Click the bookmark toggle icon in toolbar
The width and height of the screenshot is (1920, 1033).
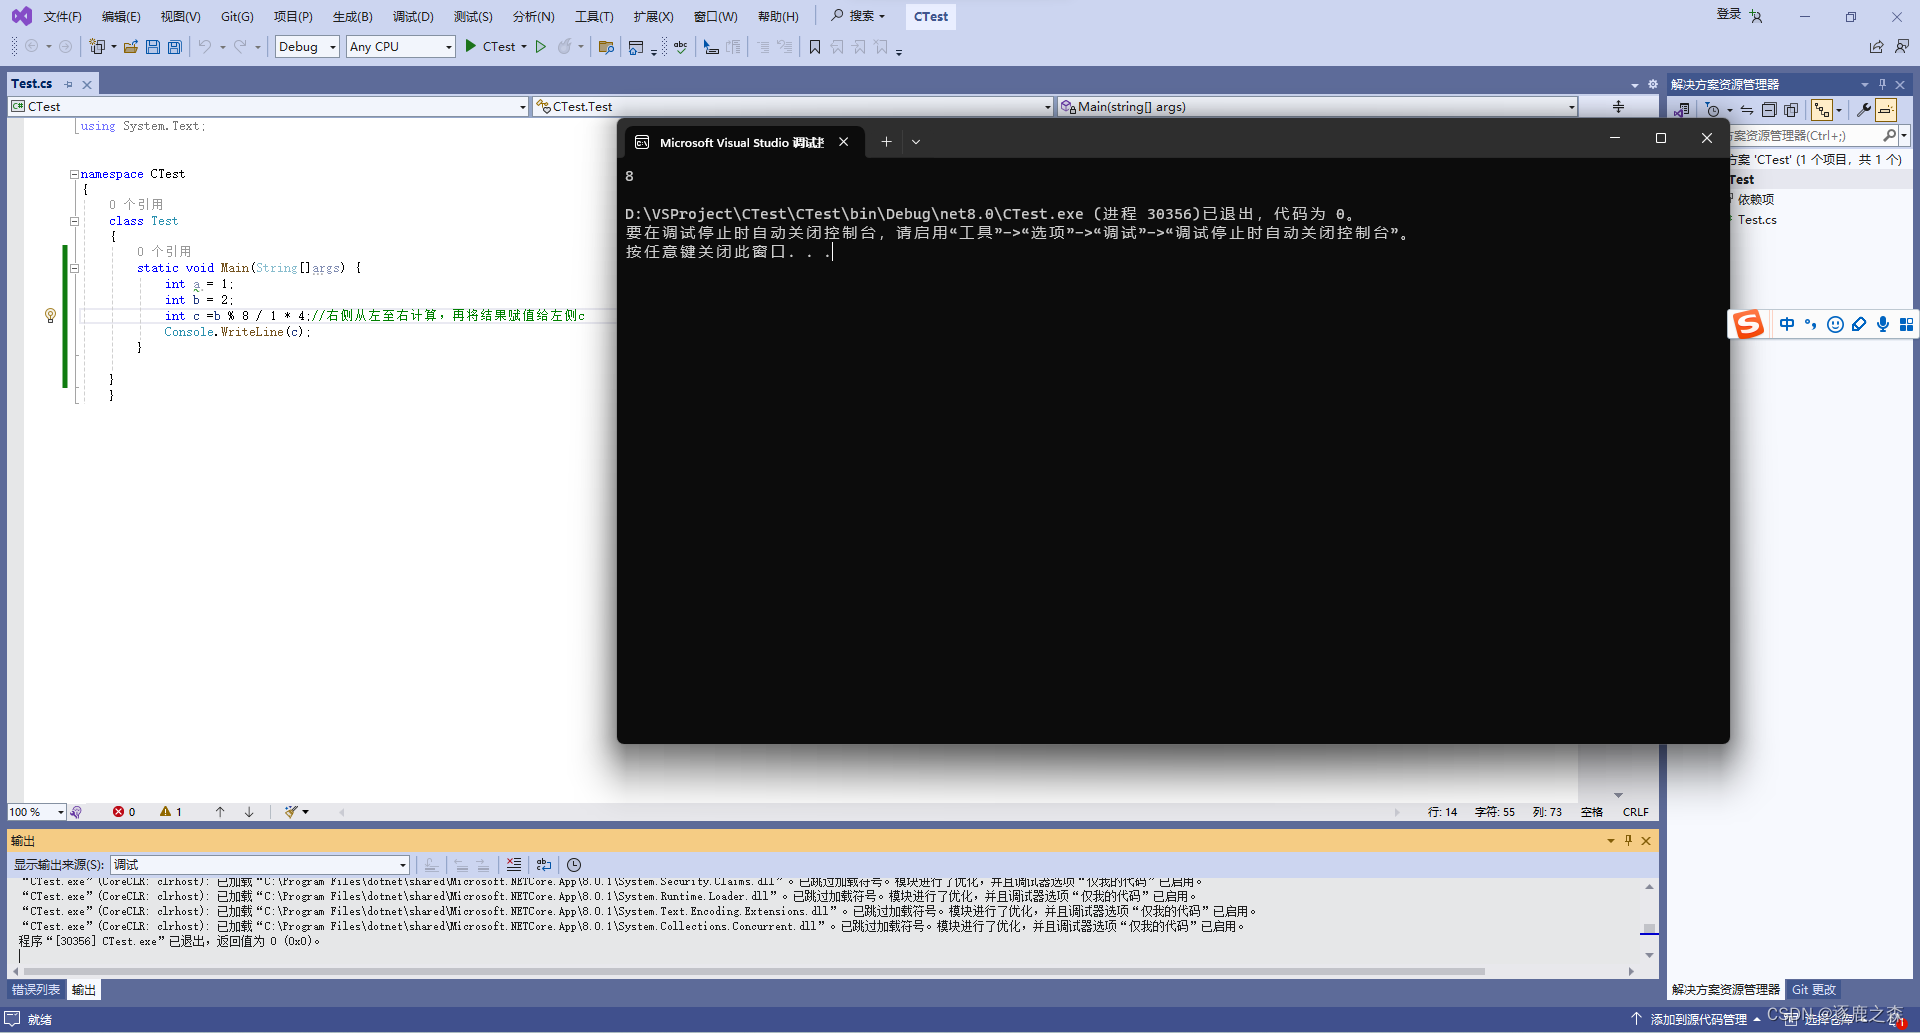pyautogui.click(x=815, y=47)
